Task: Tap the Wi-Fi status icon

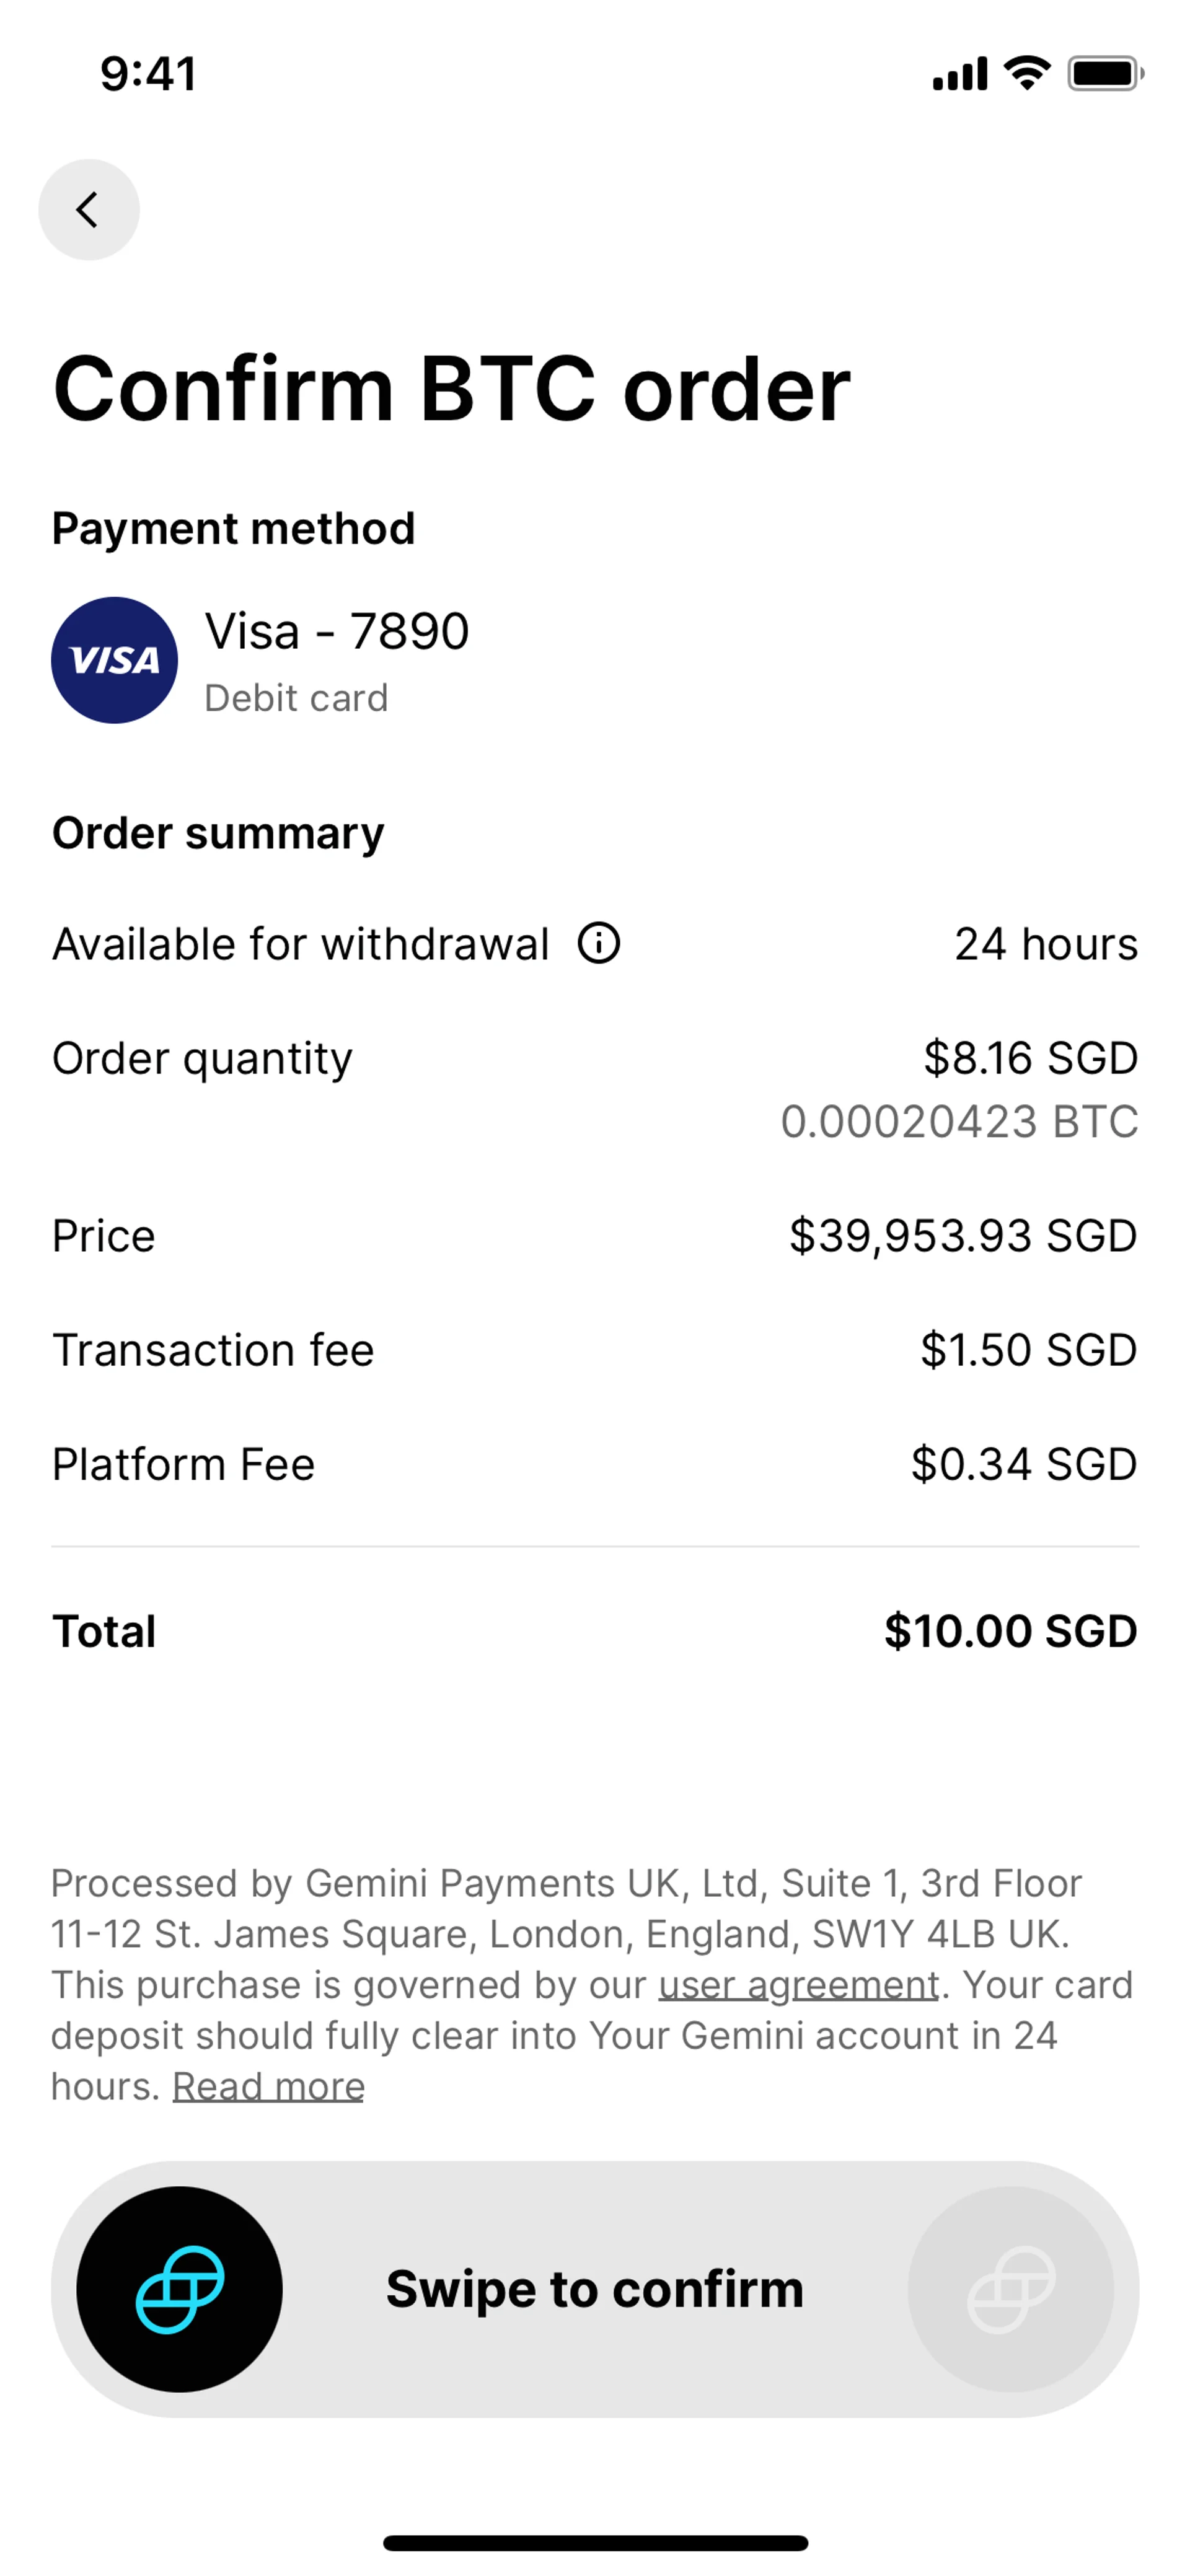Action: [x=1026, y=73]
